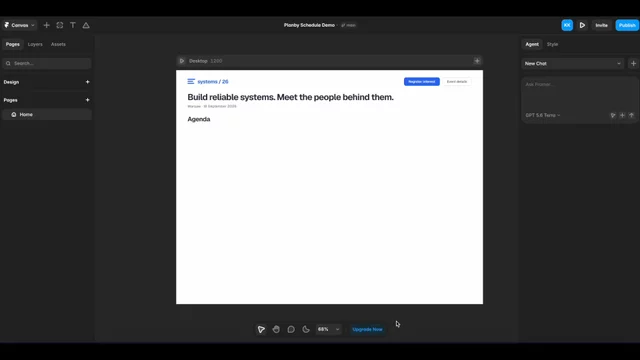The height and width of the screenshot is (360, 640).
Task: Play the Desktop breakpoint preview
Action: tap(182, 61)
